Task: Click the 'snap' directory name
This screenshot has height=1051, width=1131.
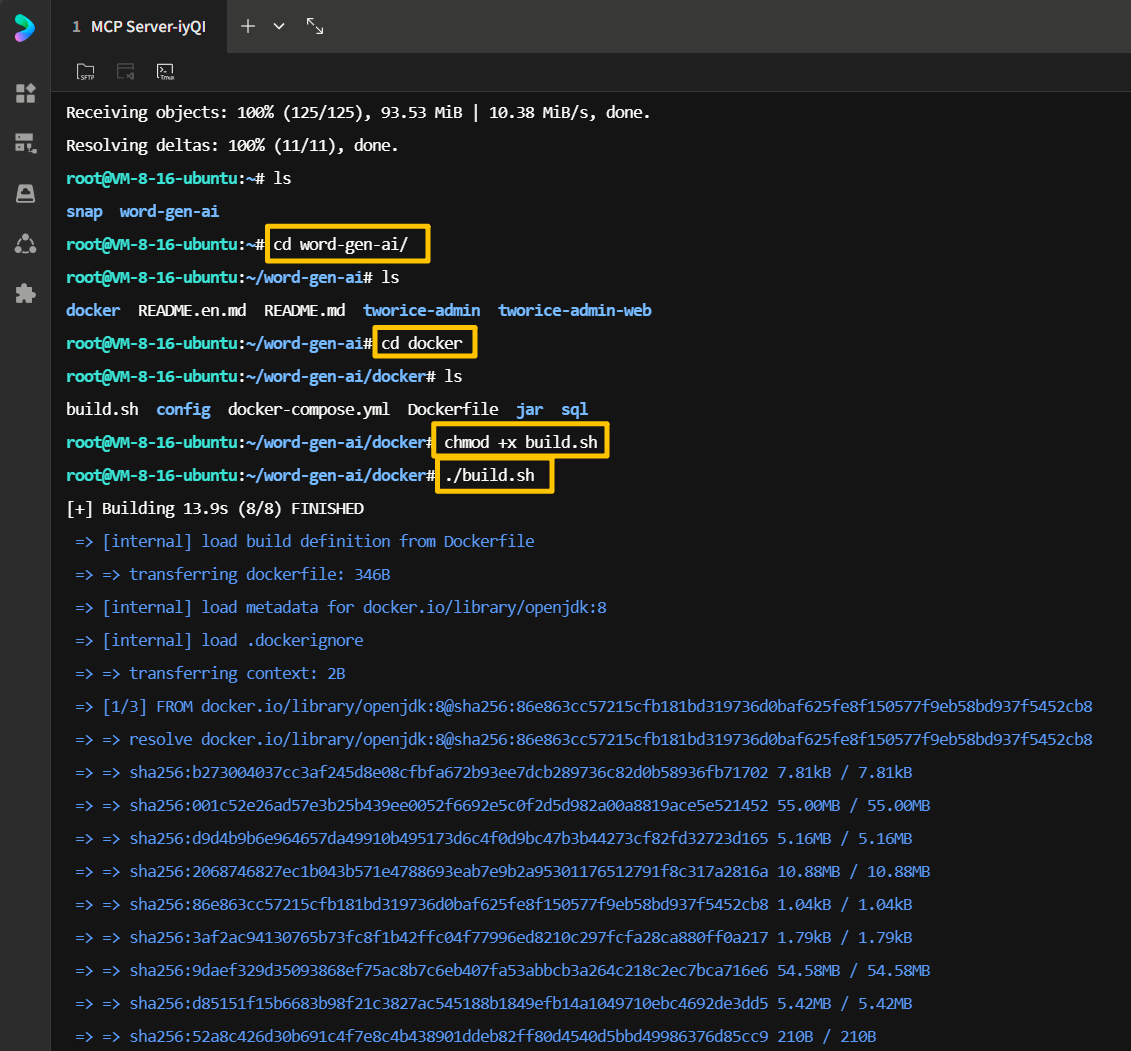Action: (x=84, y=211)
